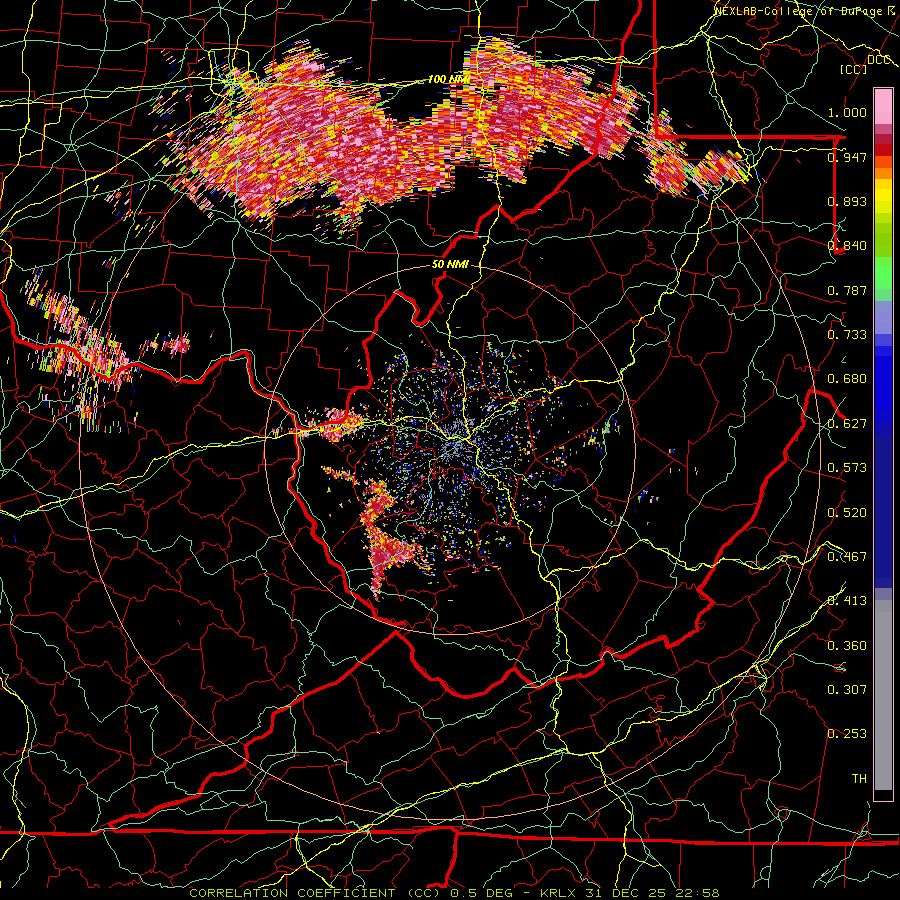This screenshot has height=900, width=900.
Task: Click the 0.520 scale label
Action: [x=847, y=513]
